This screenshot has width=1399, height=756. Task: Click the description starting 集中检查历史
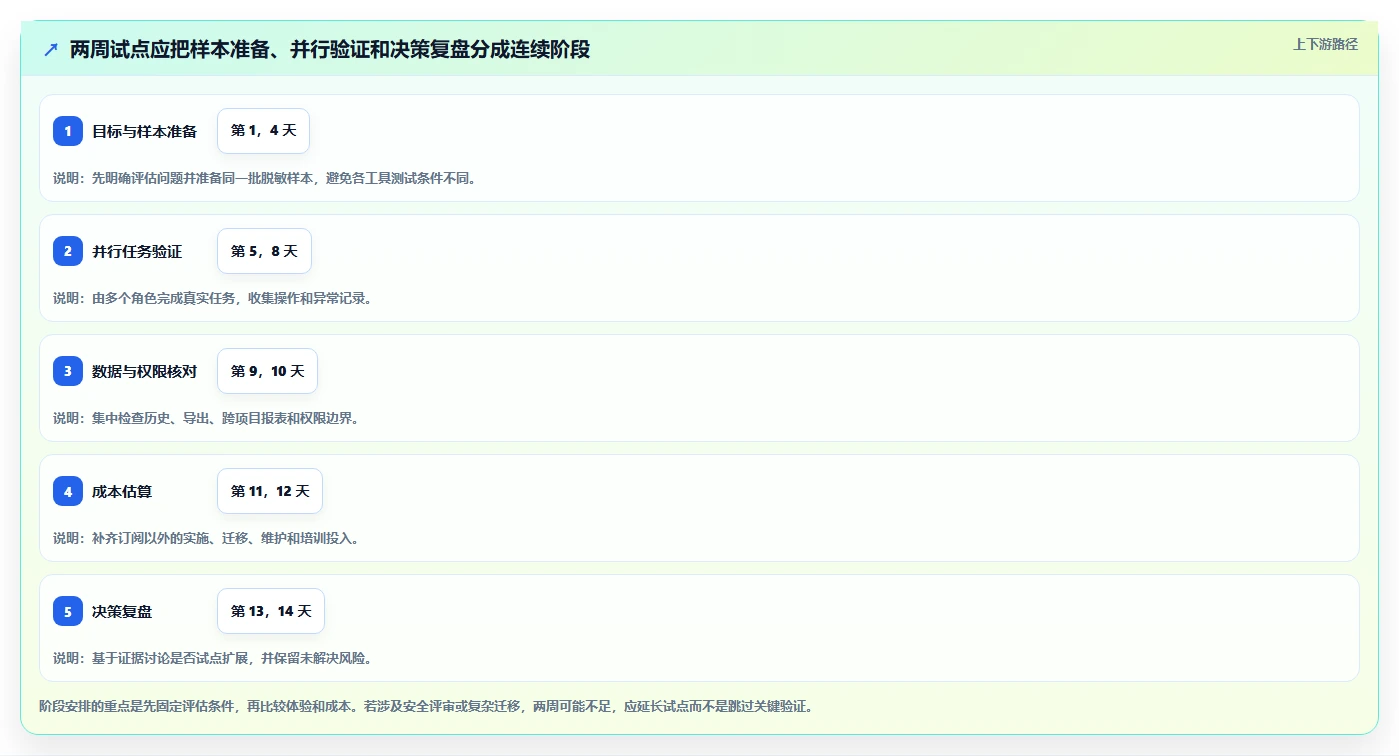coord(209,418)
